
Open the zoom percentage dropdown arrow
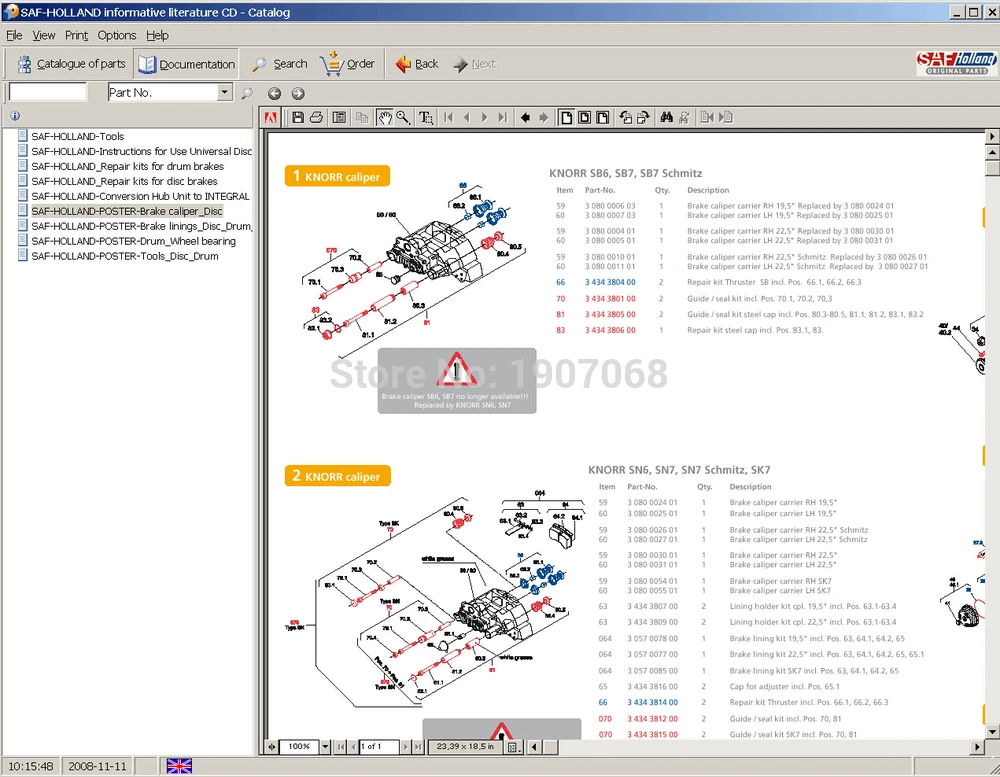[325, 746]
